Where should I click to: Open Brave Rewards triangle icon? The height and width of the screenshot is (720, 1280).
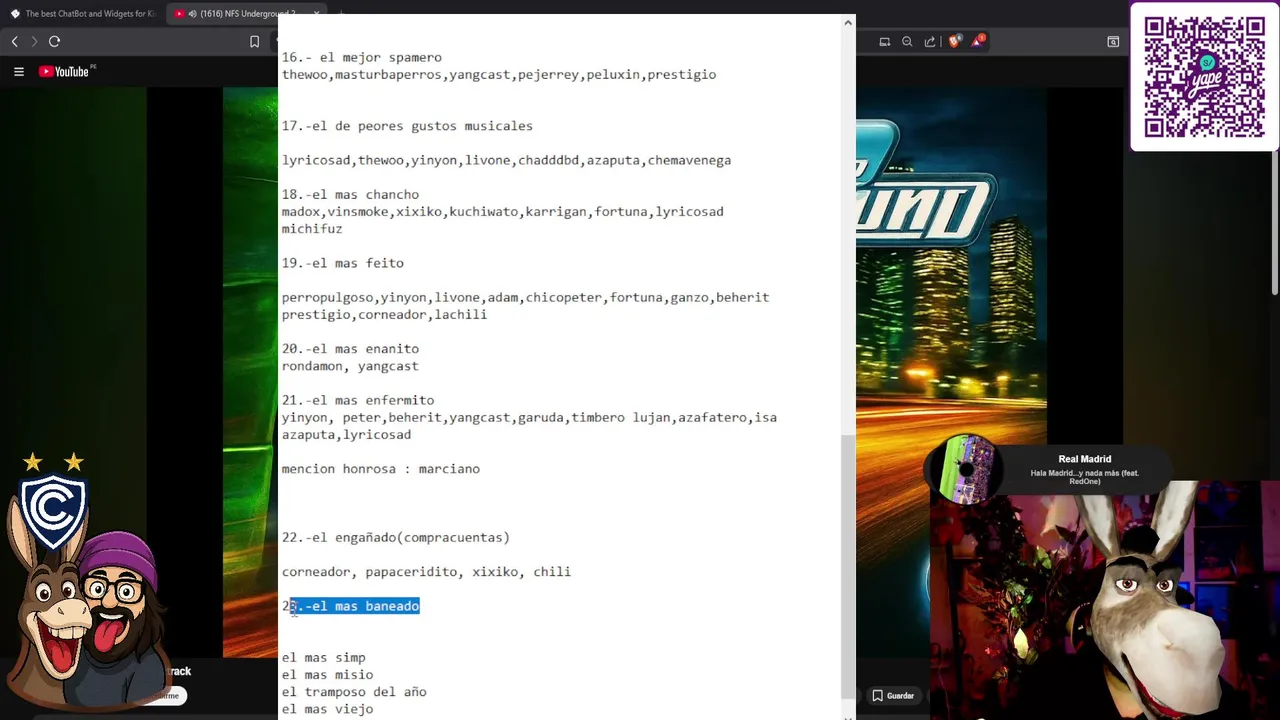coord(979,41)
